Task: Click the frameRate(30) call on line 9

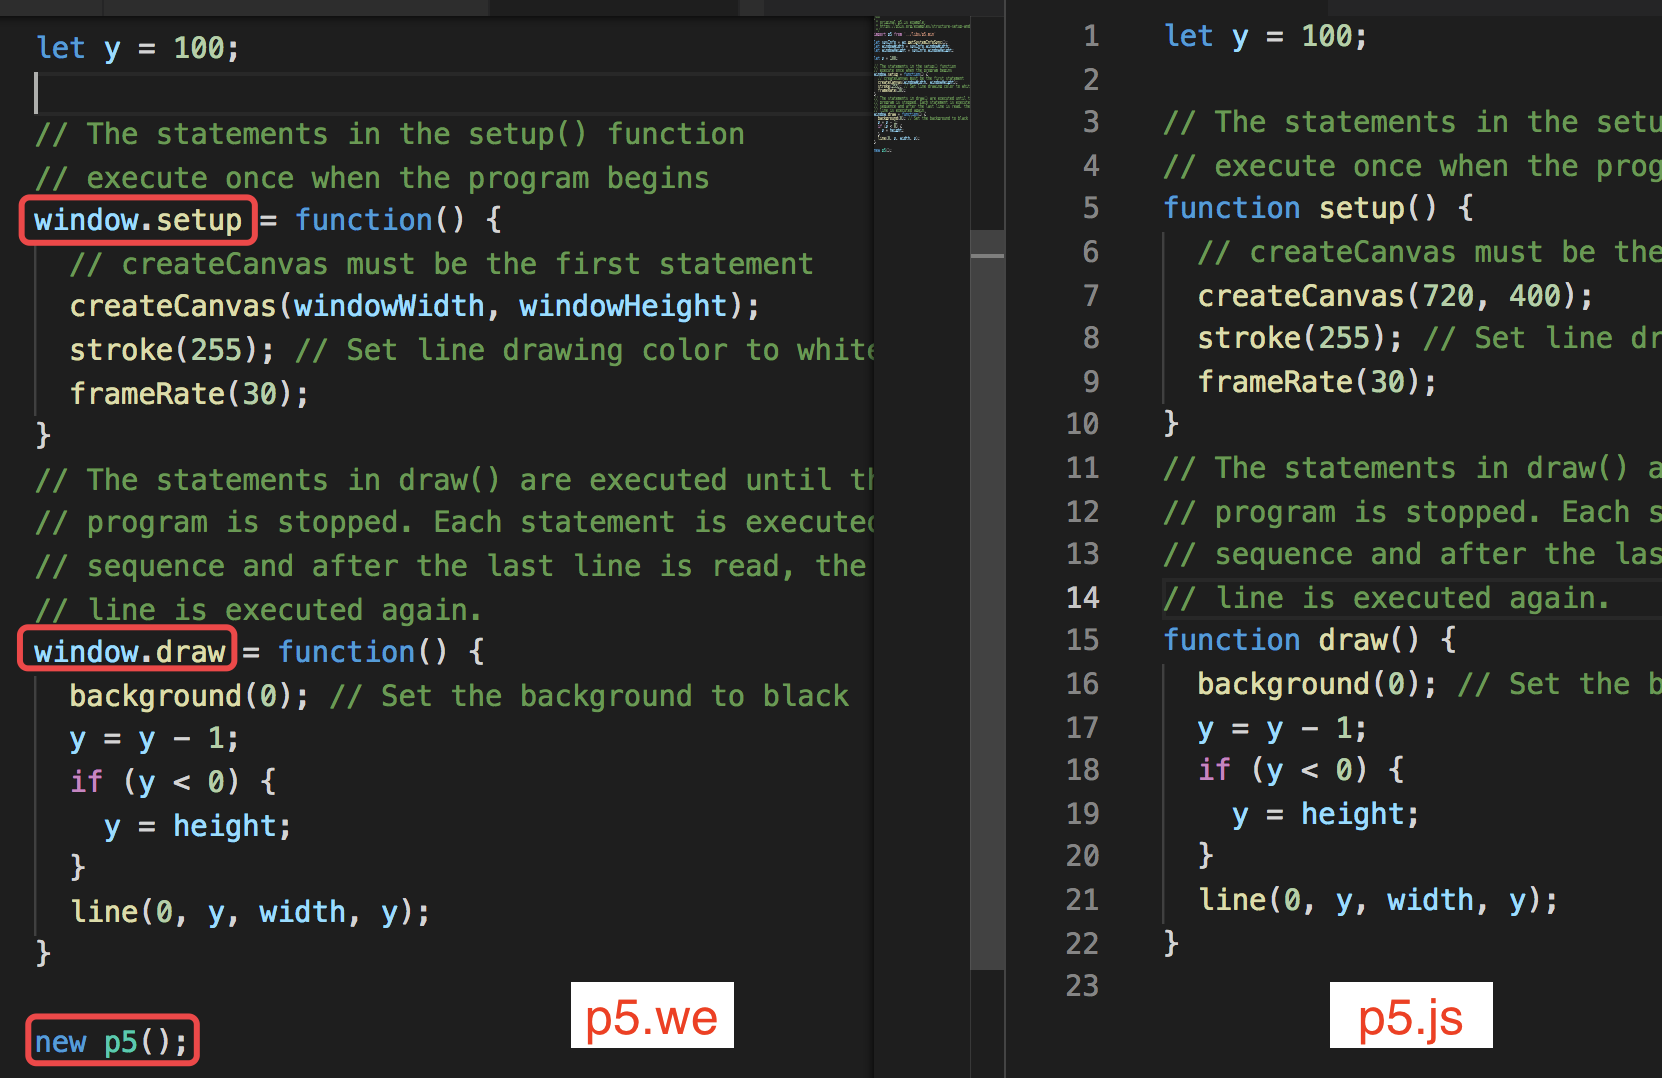Action: (x=1315, y=381)
